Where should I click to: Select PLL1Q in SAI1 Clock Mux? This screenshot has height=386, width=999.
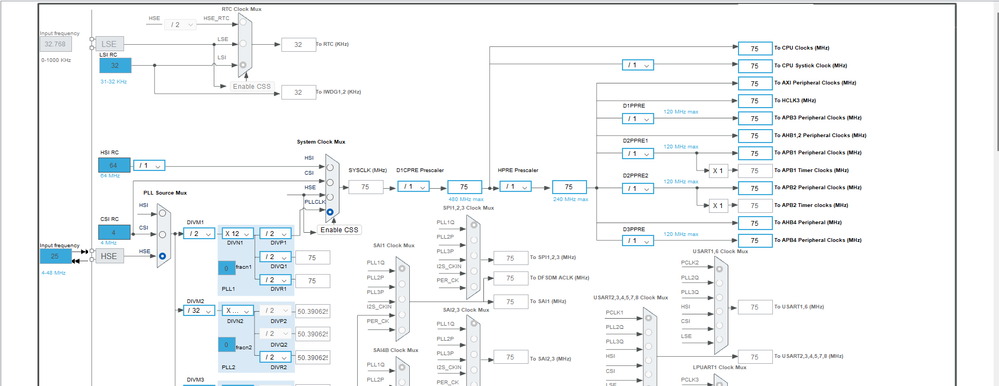click(402, 269)
